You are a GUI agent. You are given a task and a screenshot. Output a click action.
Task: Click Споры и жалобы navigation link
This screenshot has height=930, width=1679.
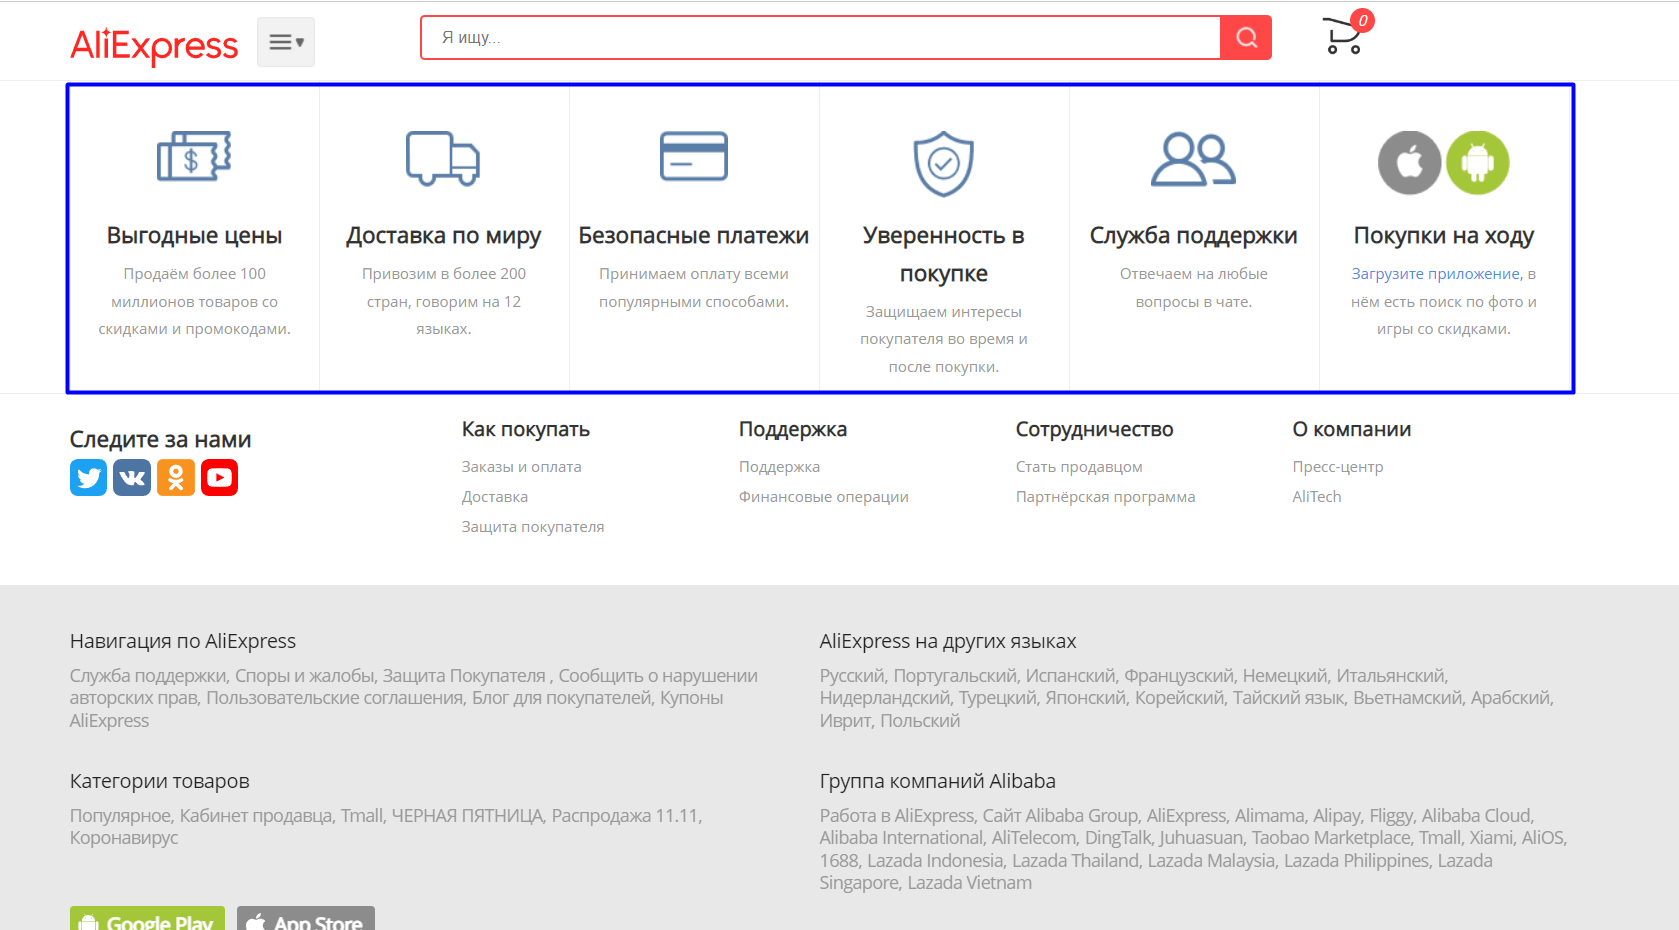pos(304,676)
